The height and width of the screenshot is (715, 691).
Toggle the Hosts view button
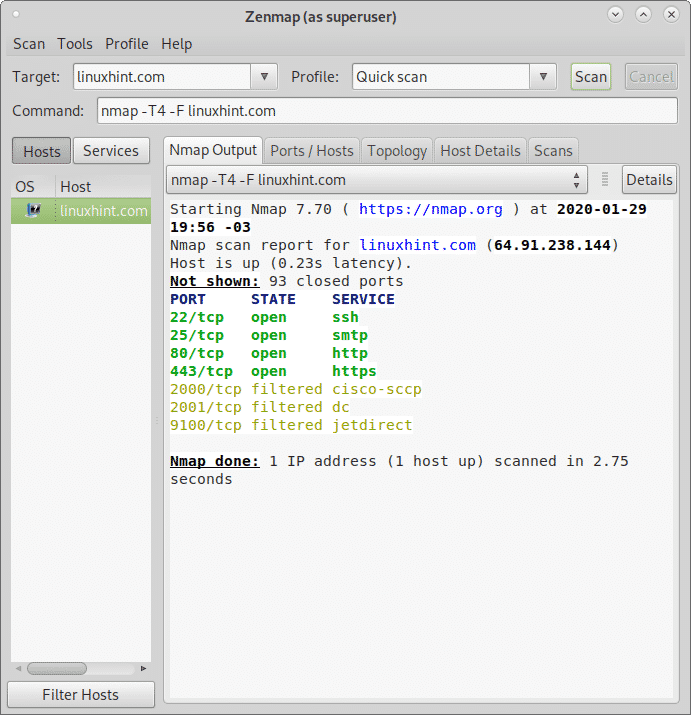[41, 151]
